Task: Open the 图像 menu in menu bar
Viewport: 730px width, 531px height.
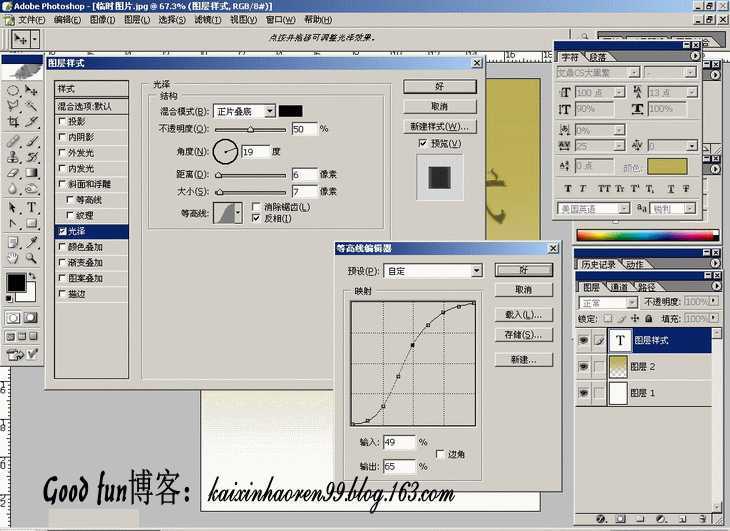Action: click(102, 19)
